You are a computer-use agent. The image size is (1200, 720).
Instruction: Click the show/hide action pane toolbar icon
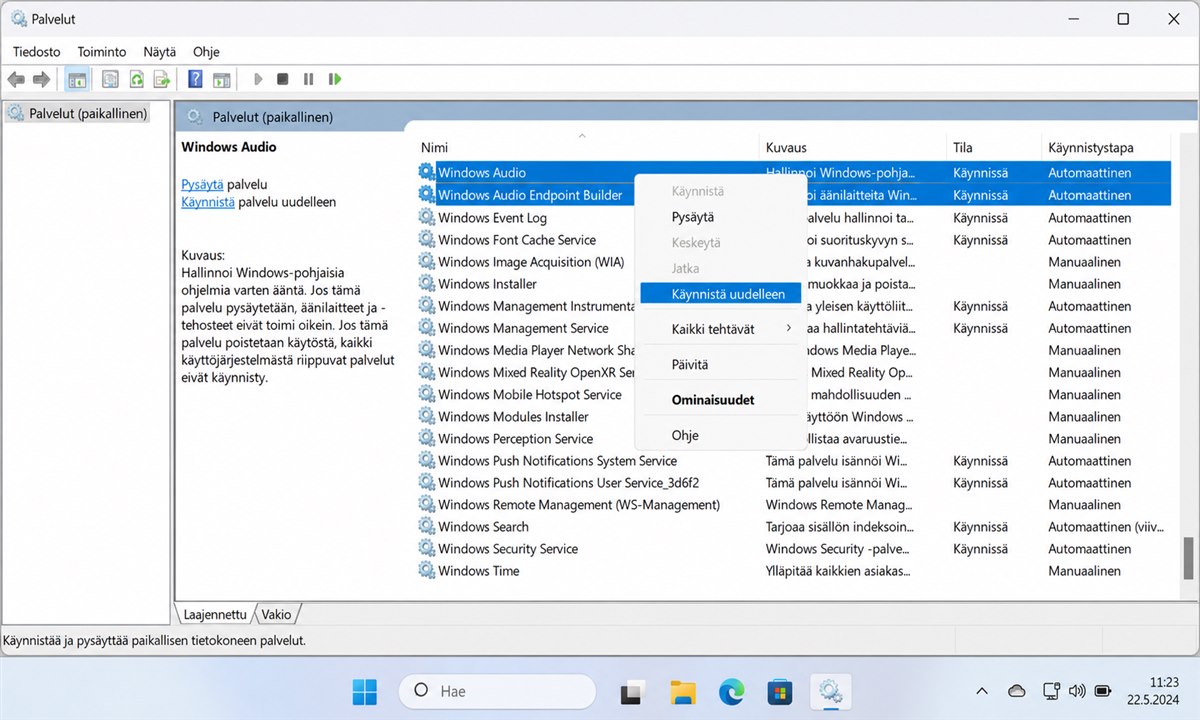[x=222, y=79]
